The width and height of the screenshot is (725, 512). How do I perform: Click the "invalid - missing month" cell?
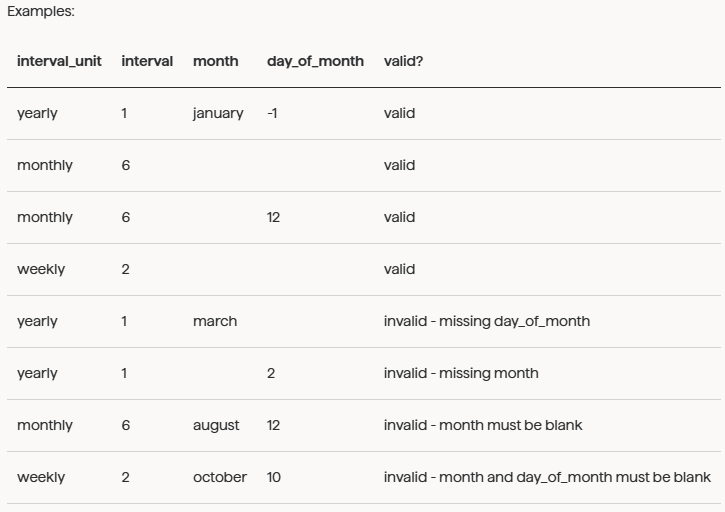(x=461, y=373)
